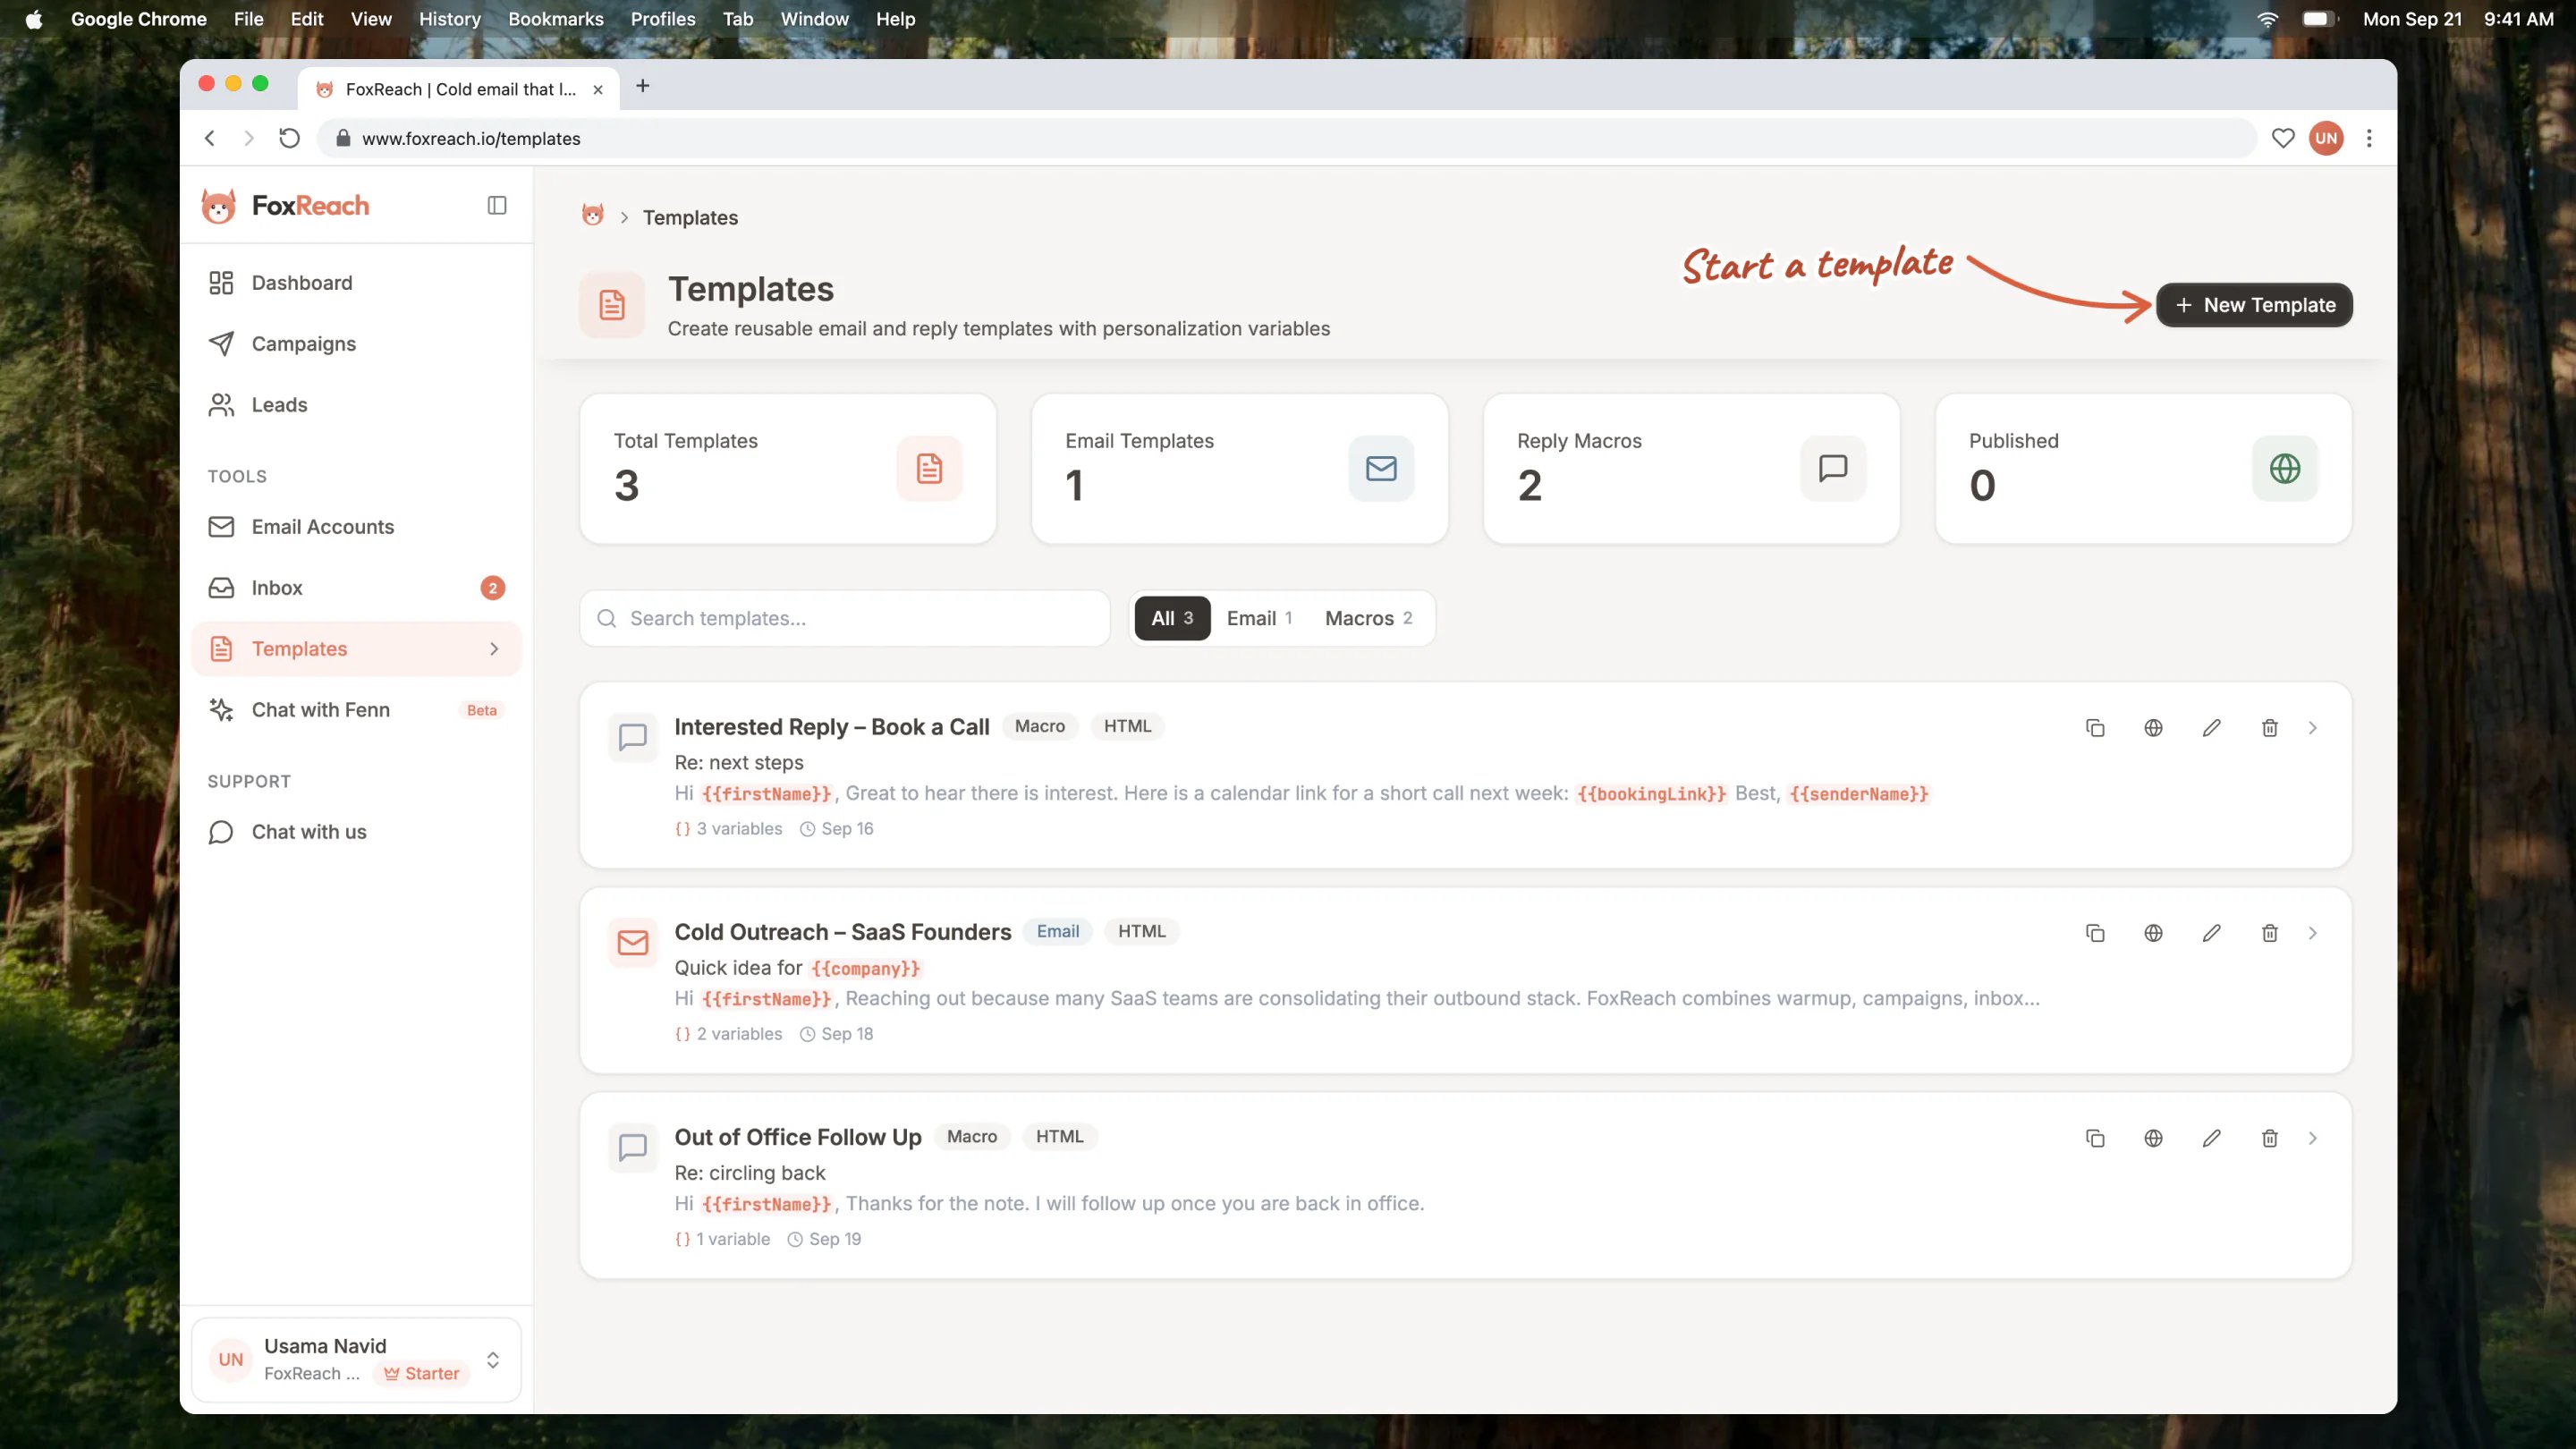Go back to previous page

[x=210, y=138]
